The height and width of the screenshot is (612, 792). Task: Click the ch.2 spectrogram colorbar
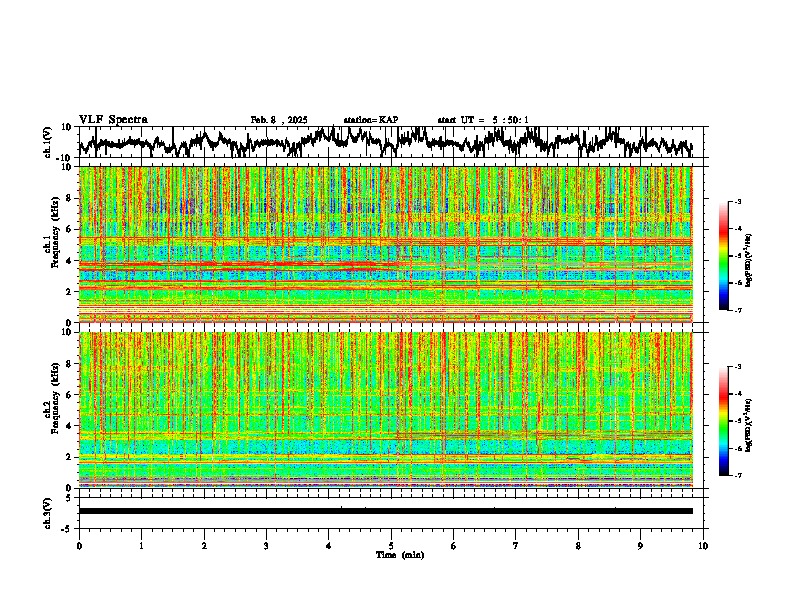pos(723,421)
